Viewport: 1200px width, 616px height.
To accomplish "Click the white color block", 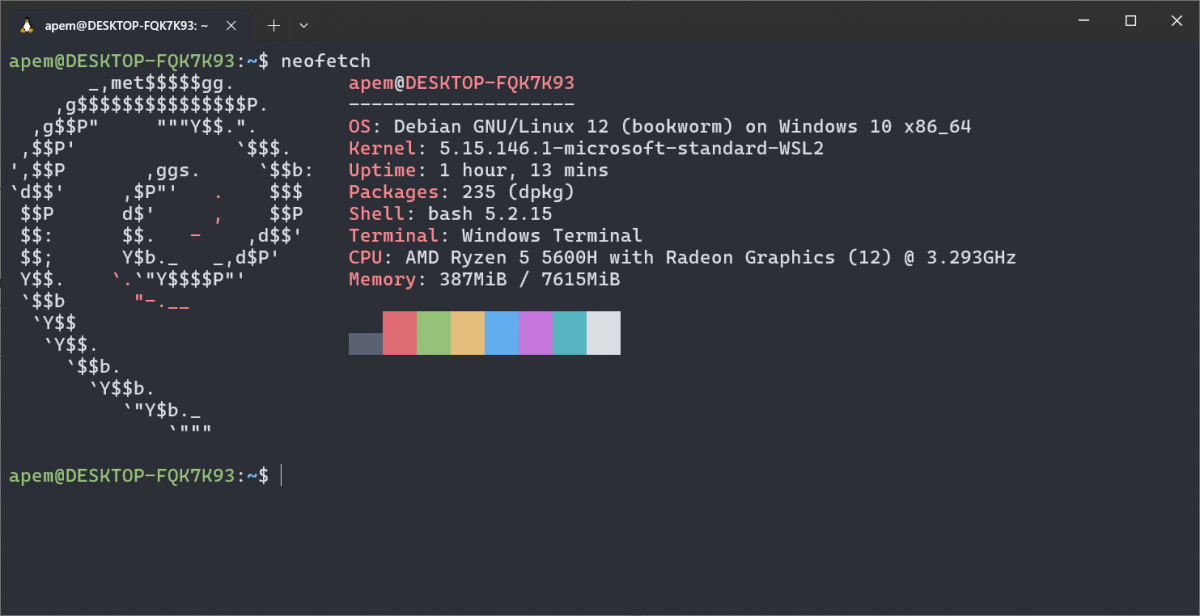I will tap(604, 332).
